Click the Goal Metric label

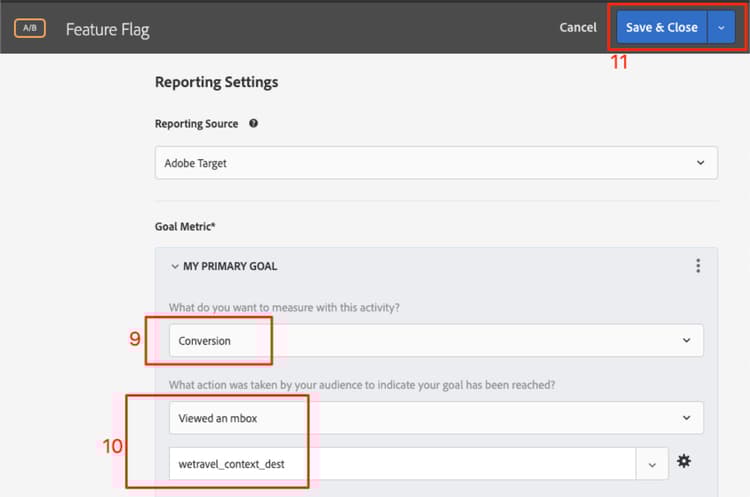[x=184, y=227]
